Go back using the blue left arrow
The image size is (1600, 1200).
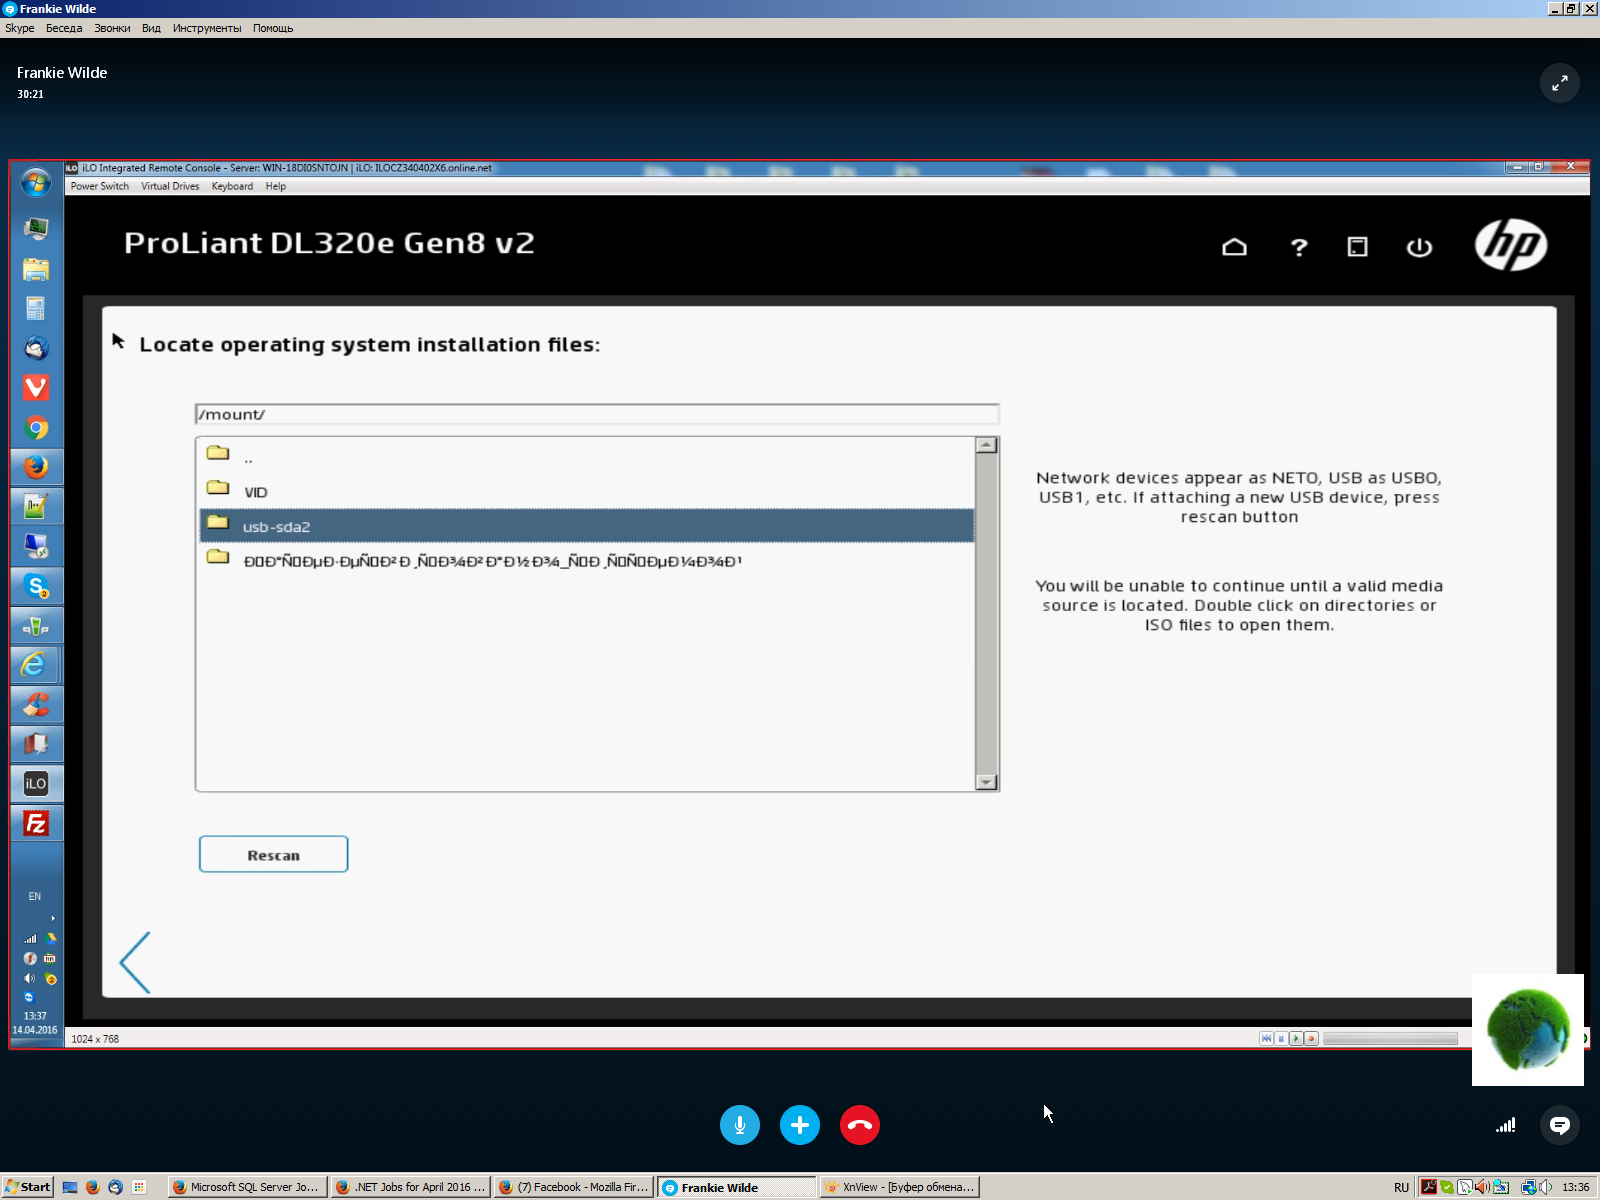135,962
